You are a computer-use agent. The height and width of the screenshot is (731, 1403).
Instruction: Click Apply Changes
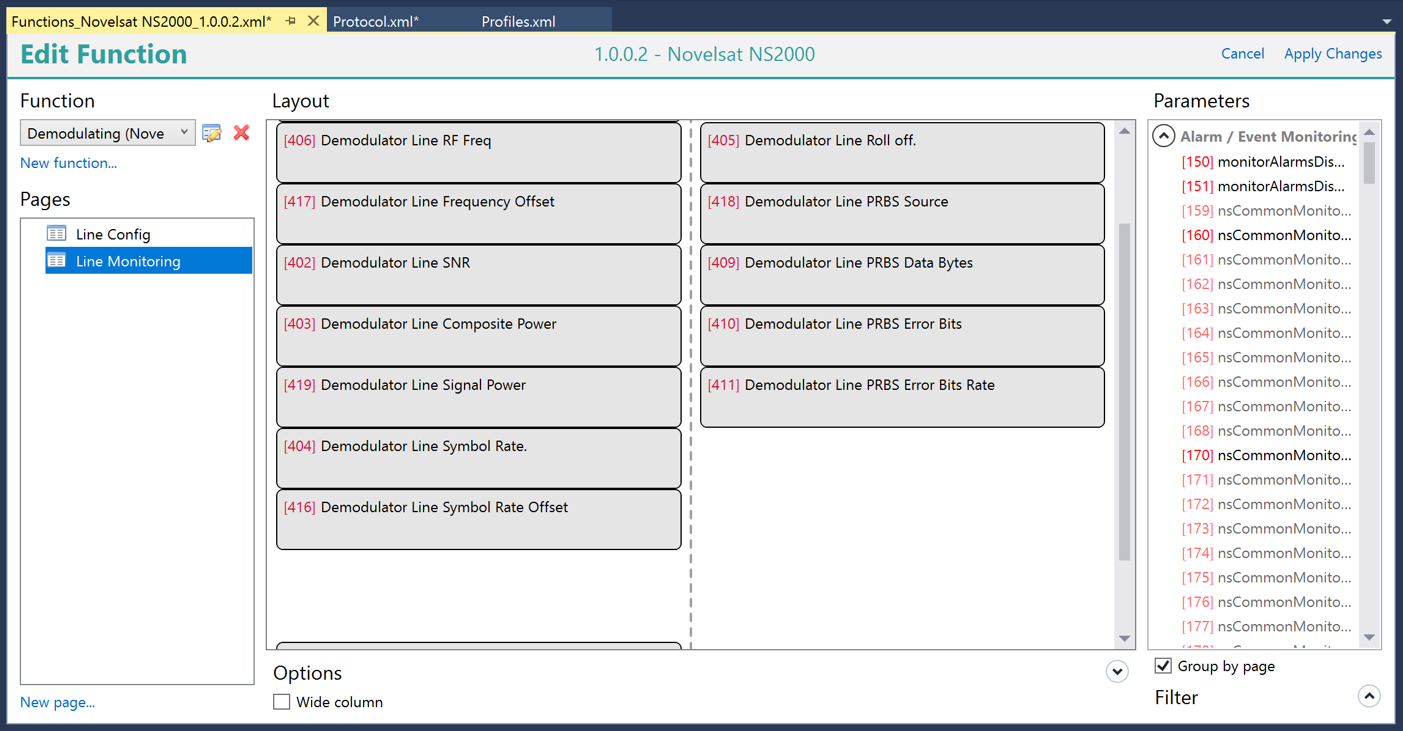[1333, 54]
